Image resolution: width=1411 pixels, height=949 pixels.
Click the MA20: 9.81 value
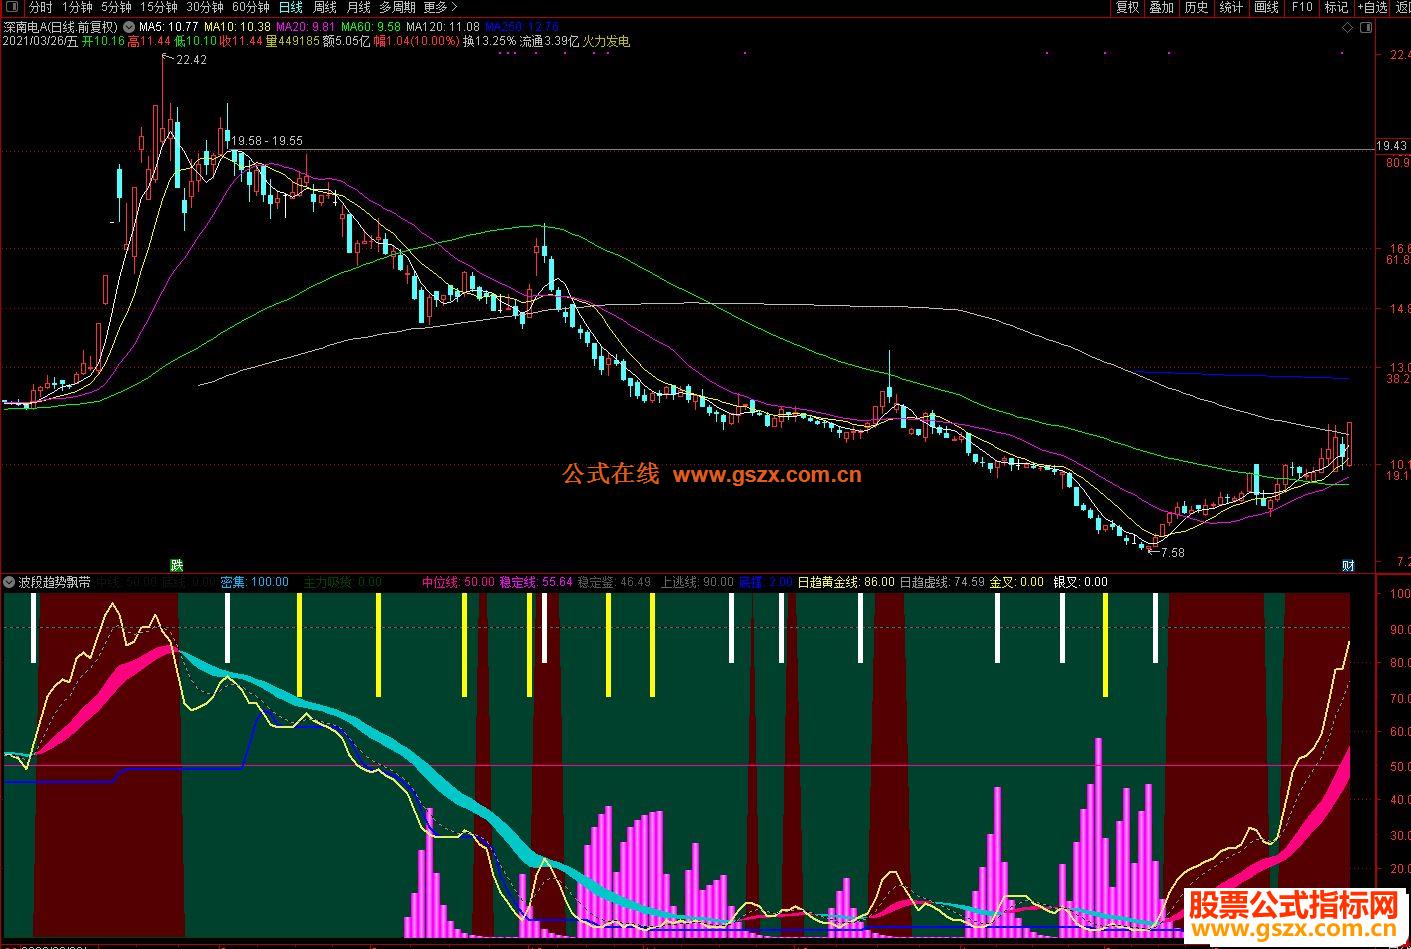(306, 27)
